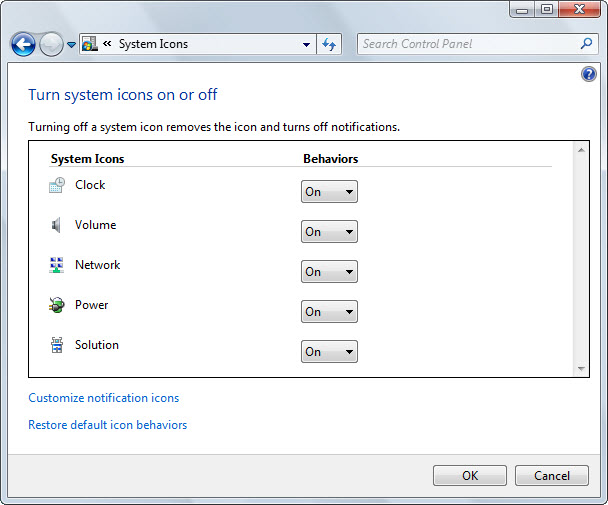The height and width of the screenshot is (505, 608).
Task: Click the Solution label
Action: (97, 344)
